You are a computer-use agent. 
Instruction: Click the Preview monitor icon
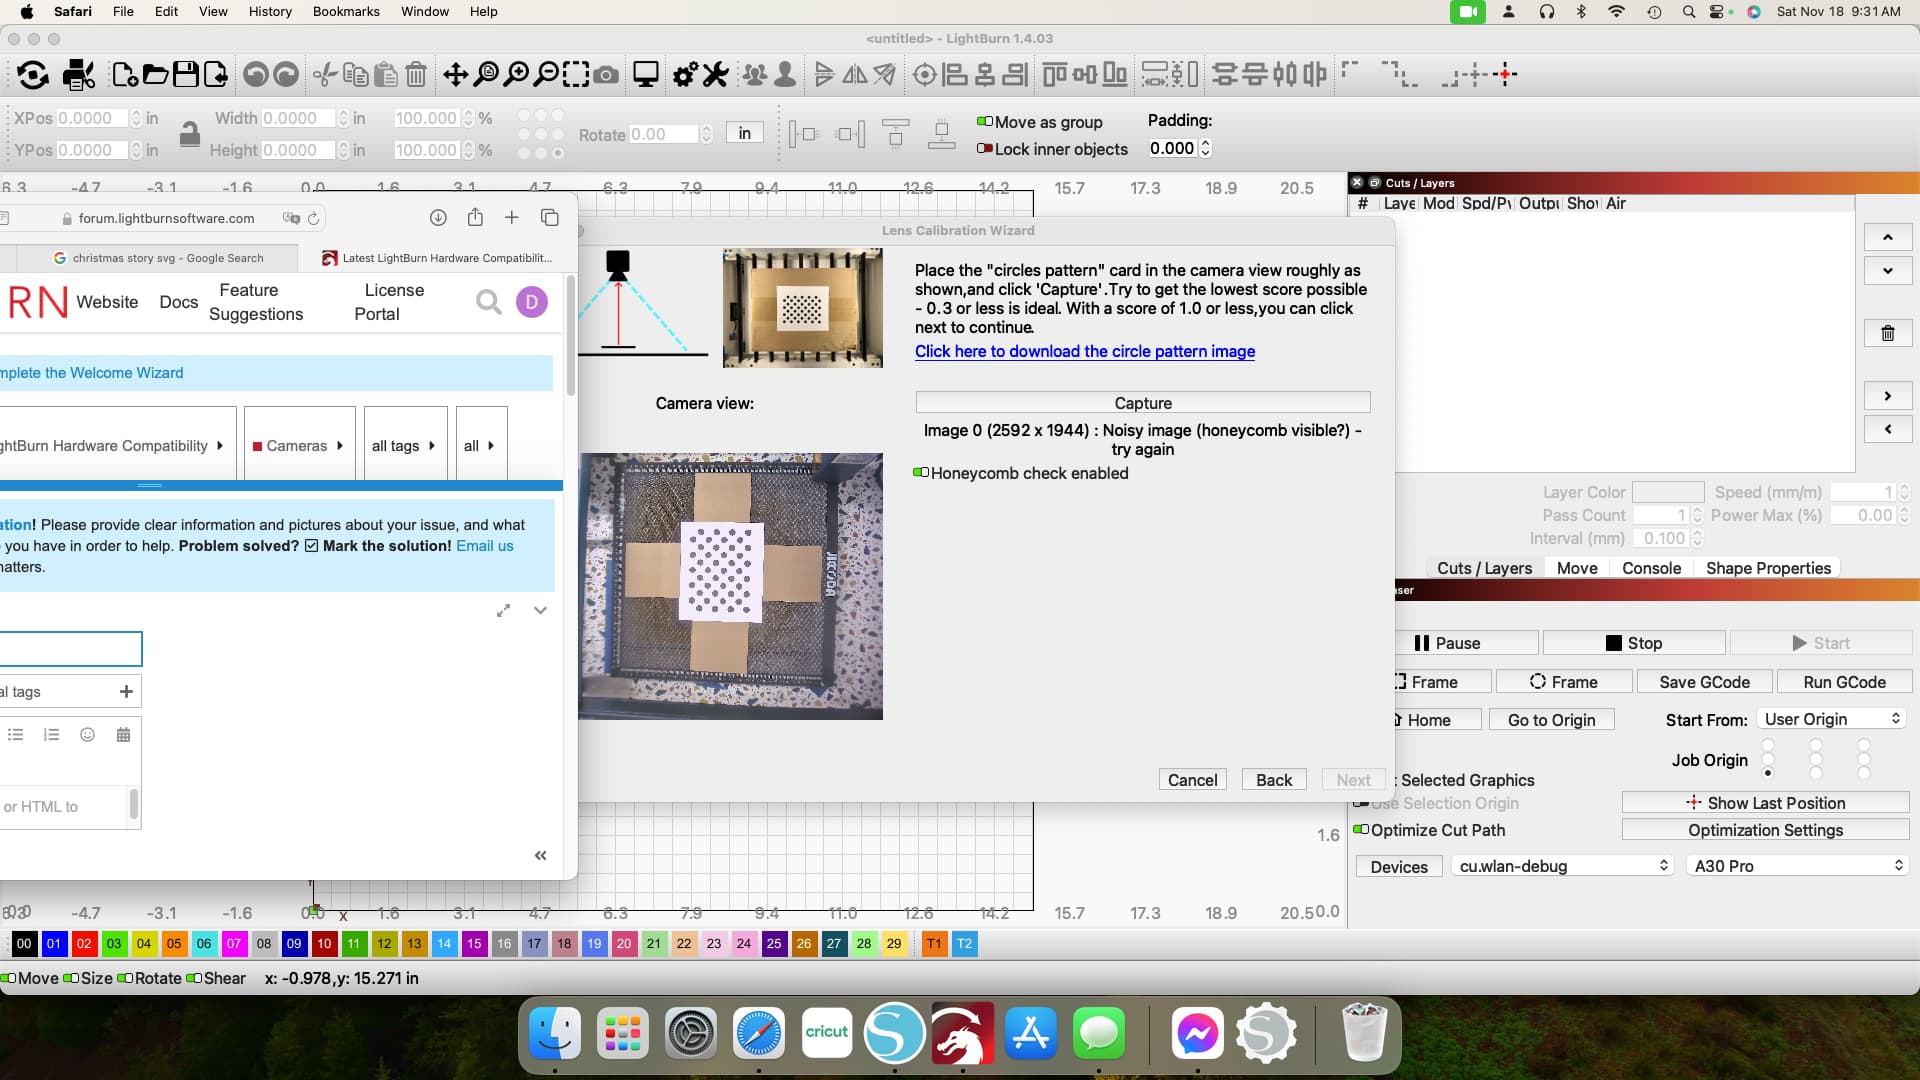646,75
